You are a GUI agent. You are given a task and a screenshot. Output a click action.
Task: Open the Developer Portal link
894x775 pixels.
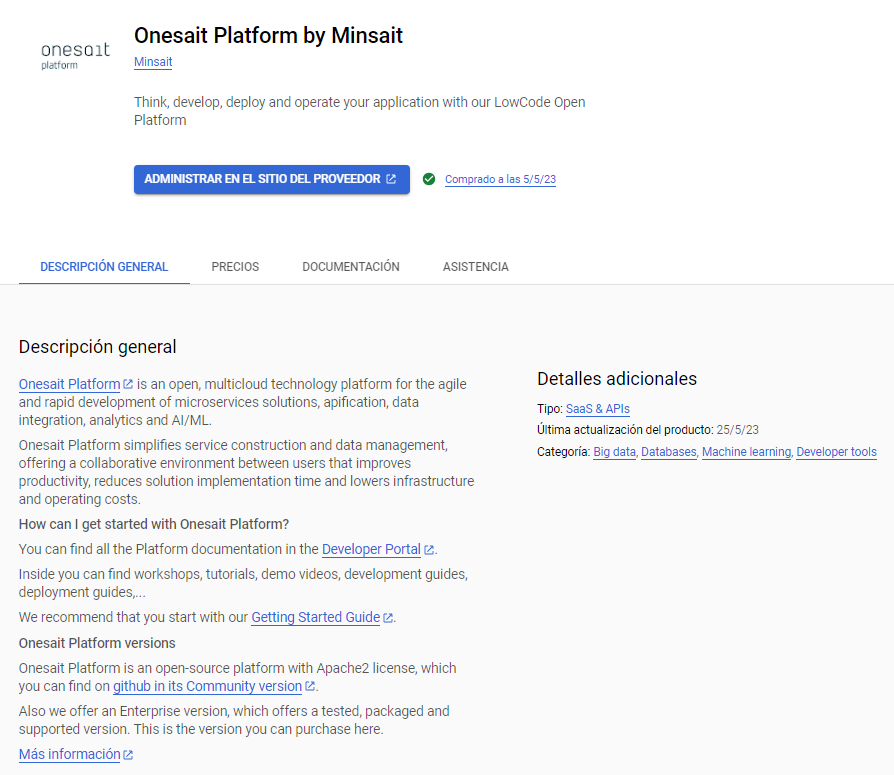click(371, 549)
